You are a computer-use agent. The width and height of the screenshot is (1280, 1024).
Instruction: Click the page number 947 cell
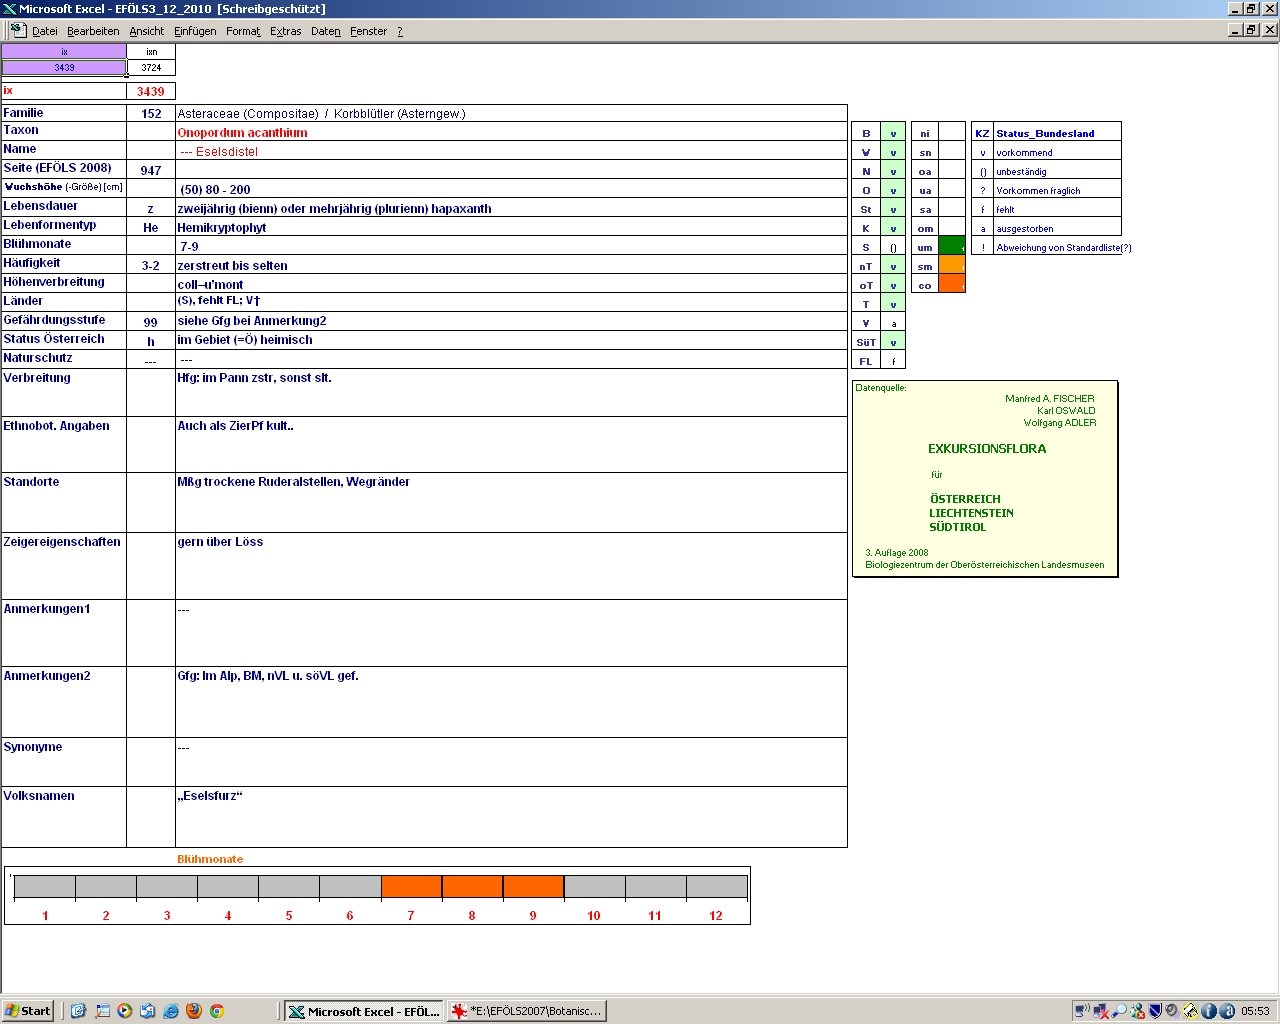pyautogui.click(x=151, y=170)
